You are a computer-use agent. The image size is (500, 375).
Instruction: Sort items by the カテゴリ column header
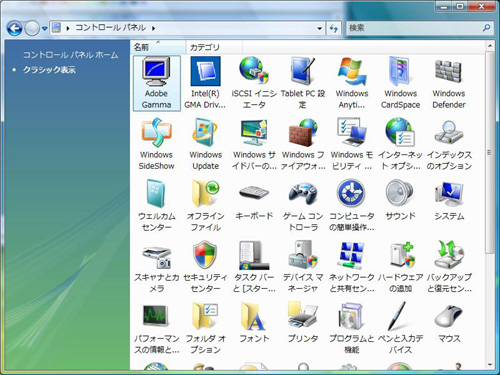[x=214, y=47]
